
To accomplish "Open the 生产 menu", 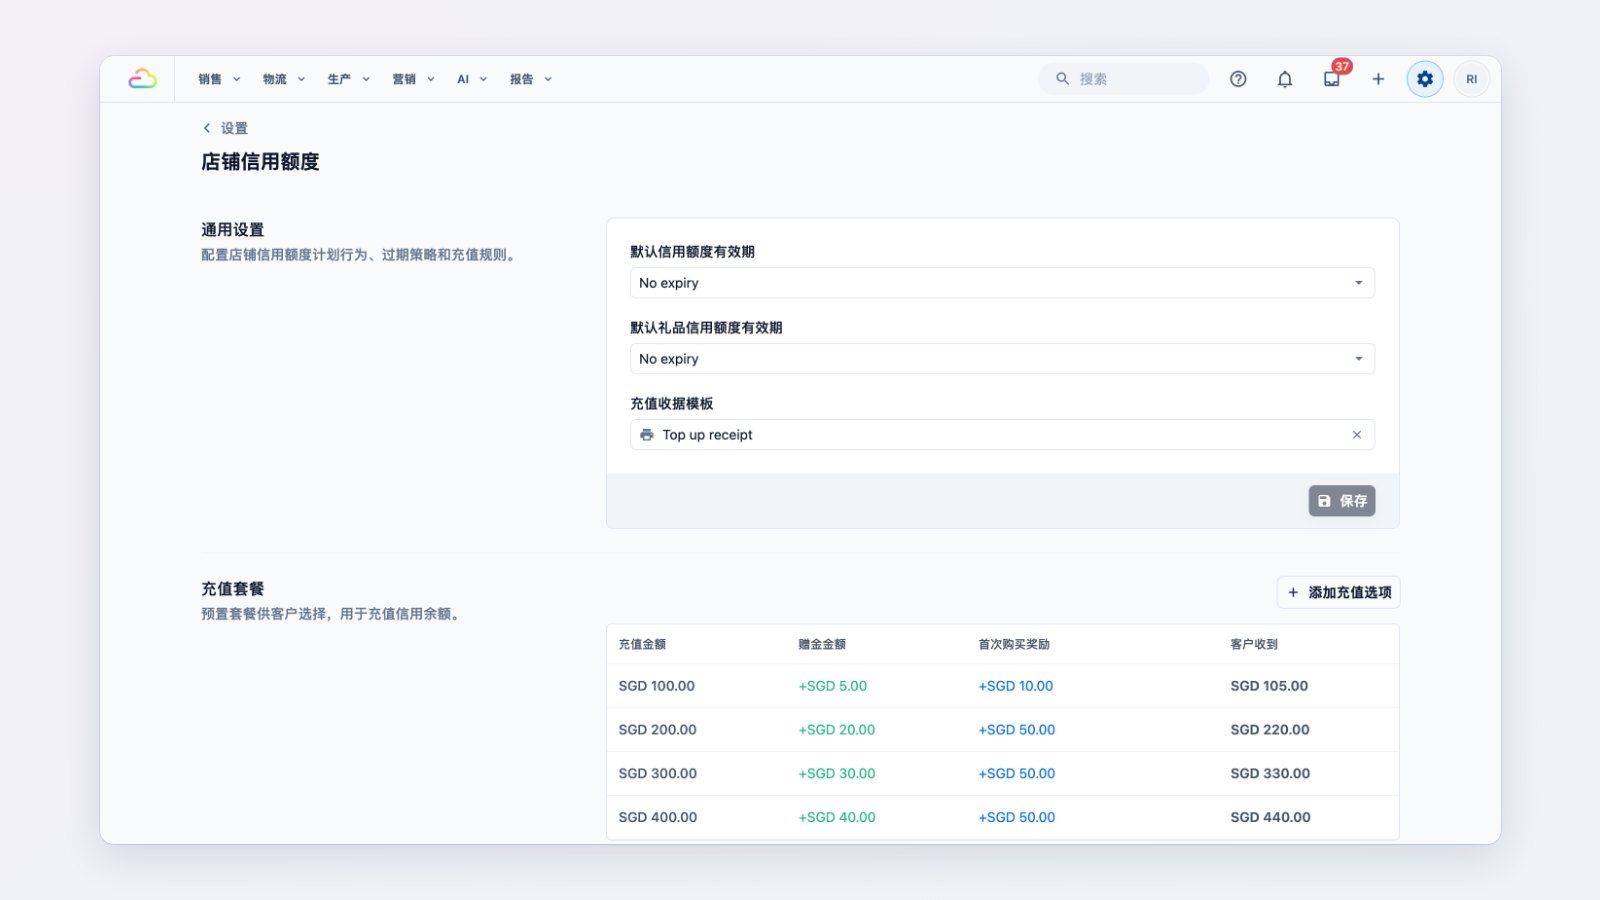I will tap(349, 79).
